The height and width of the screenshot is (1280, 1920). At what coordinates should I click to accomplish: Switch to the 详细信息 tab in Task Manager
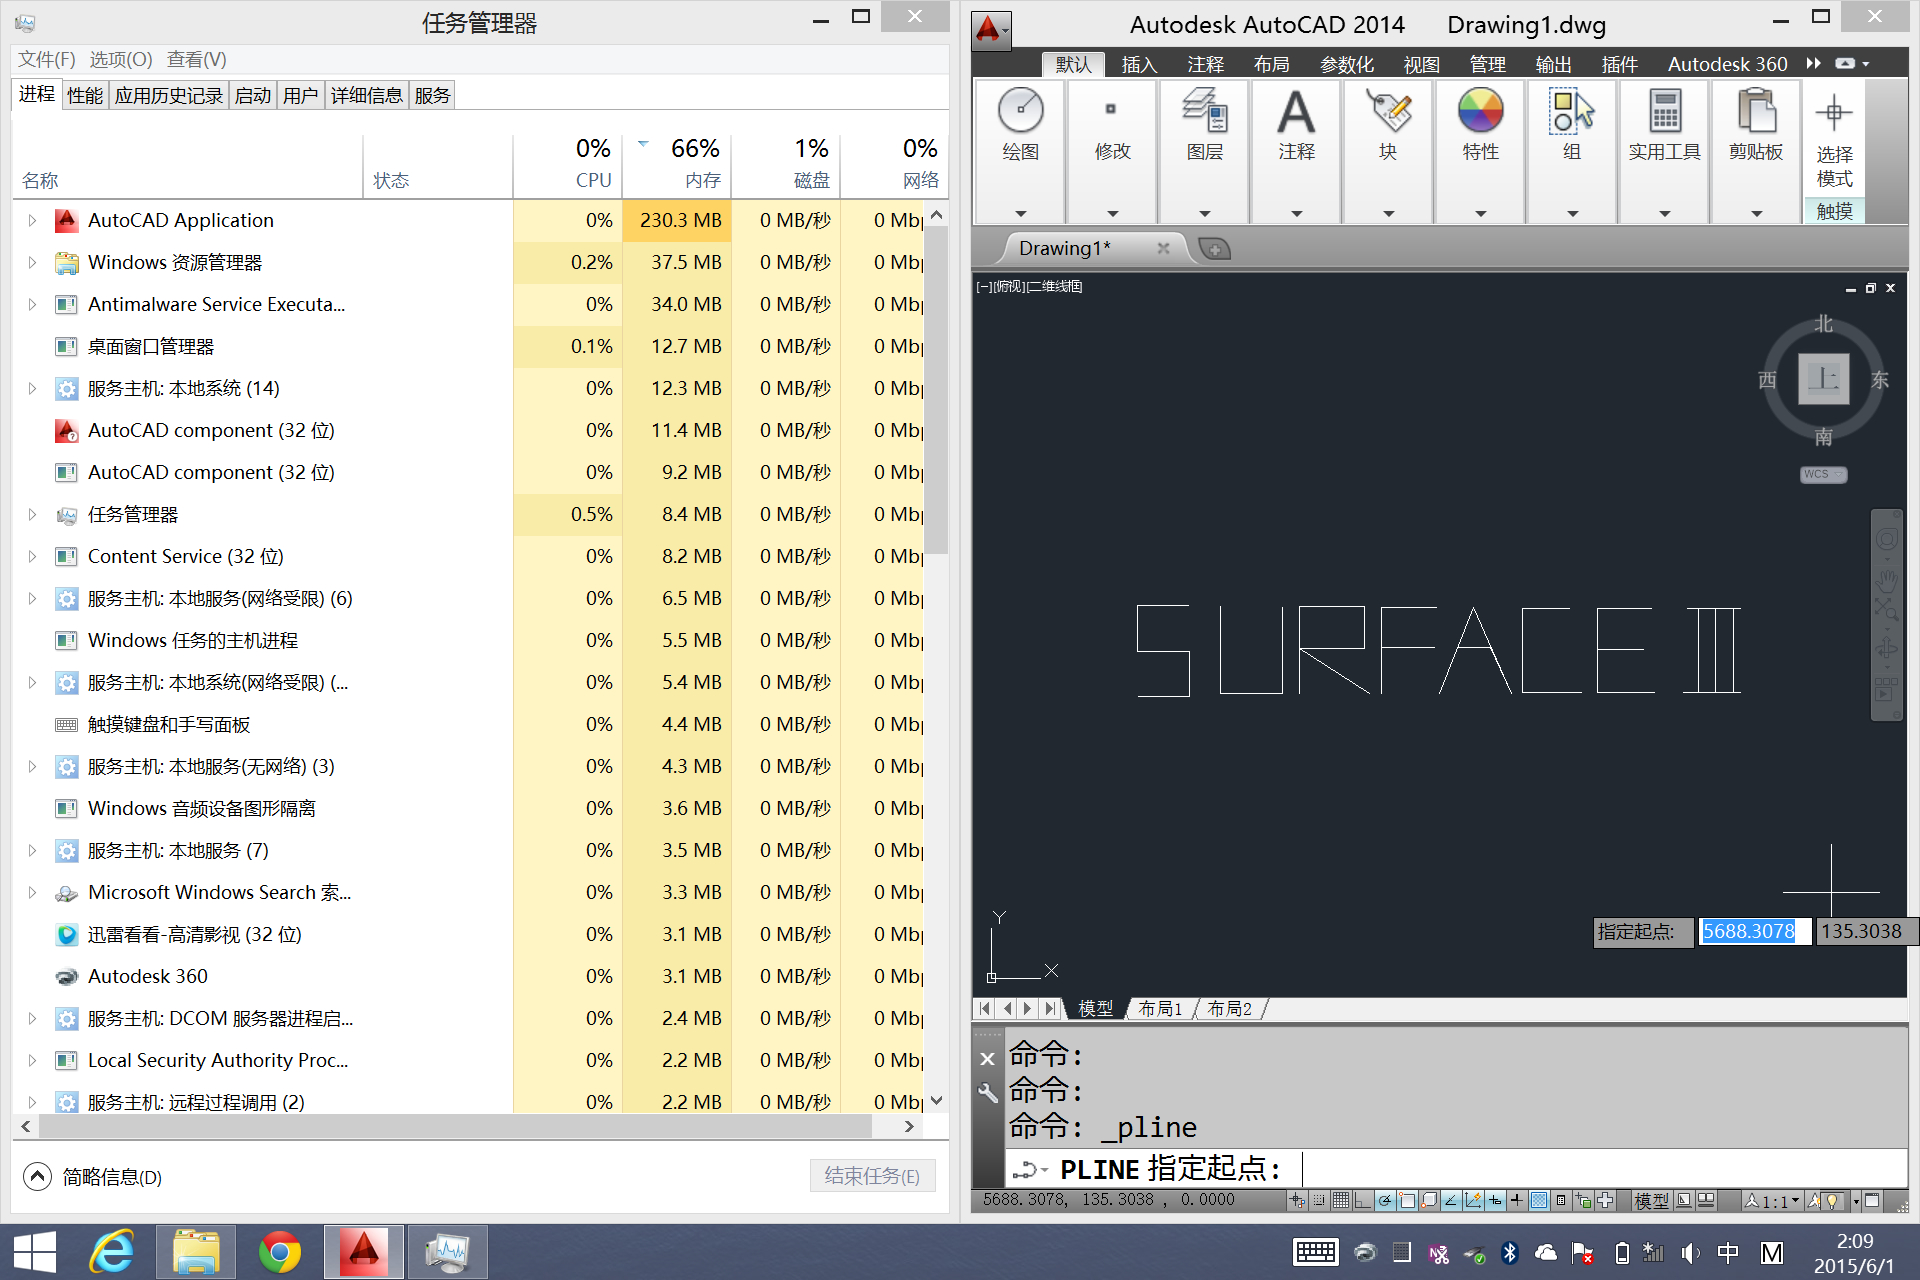[x=366, y=96]
